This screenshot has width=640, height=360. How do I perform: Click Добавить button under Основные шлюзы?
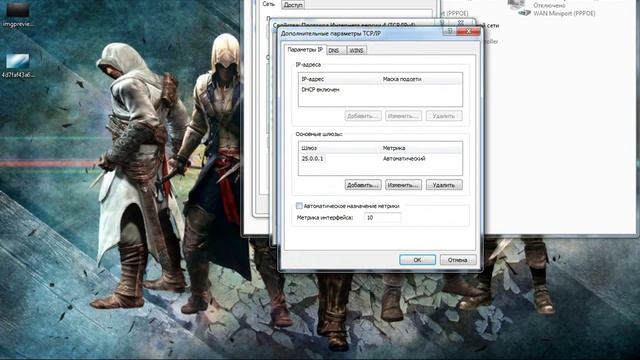(x=363, y=185)
